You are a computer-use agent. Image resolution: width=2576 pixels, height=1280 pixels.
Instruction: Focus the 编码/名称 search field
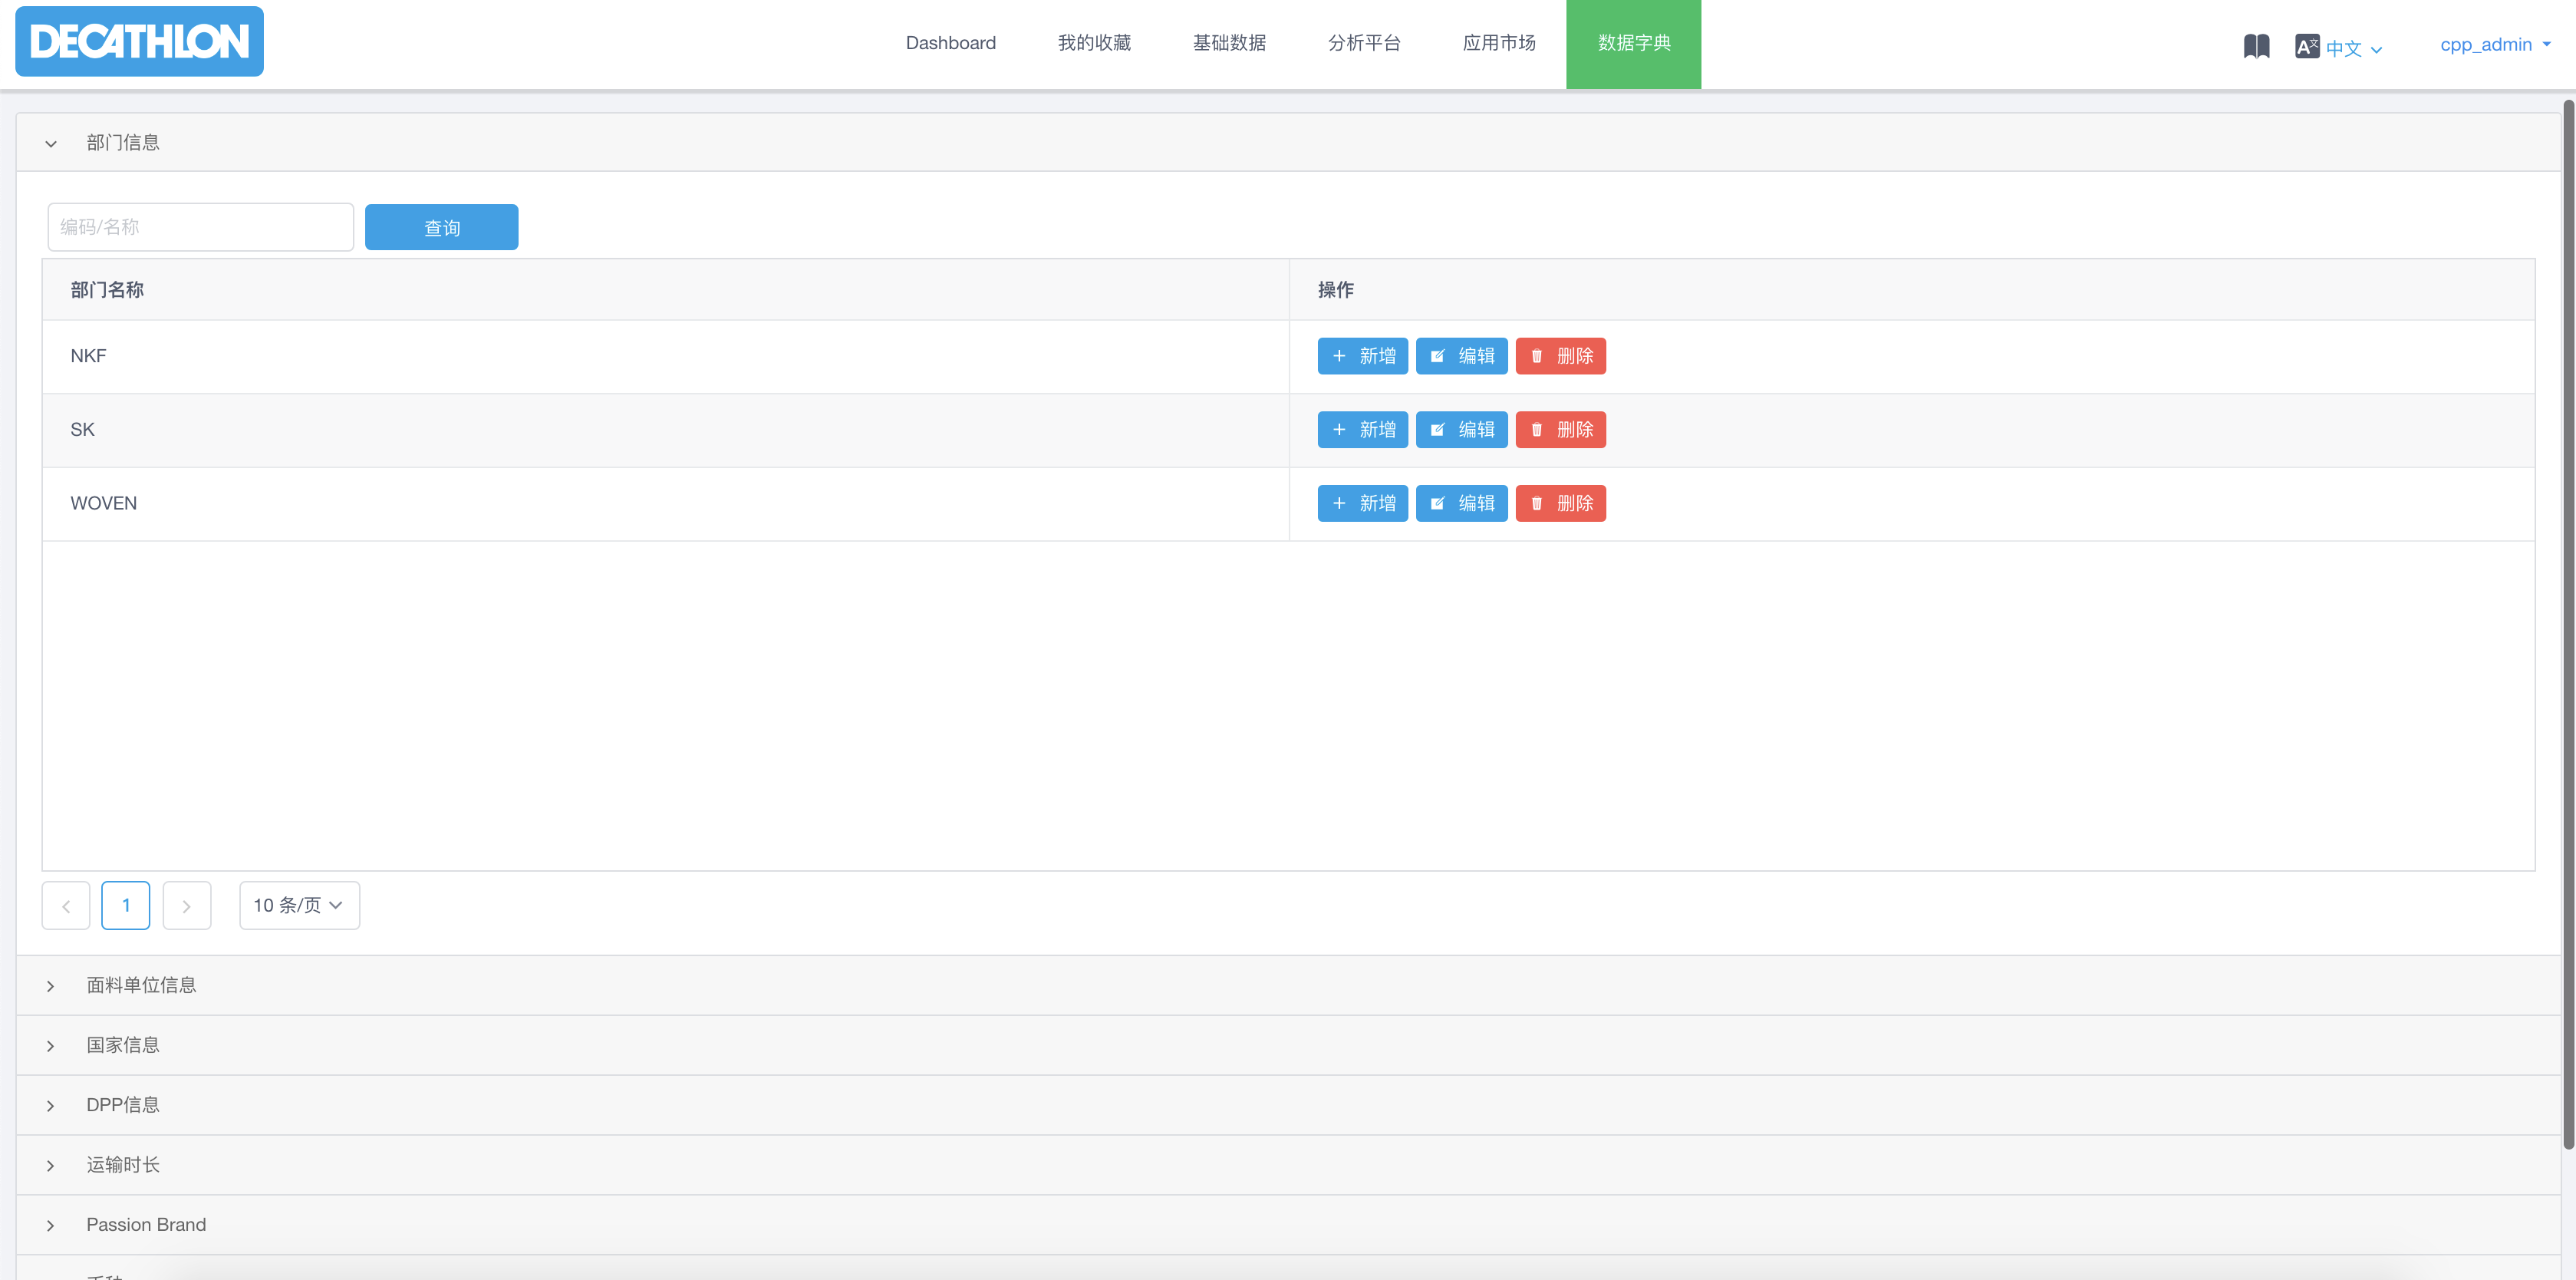click(x=200, y=227)
